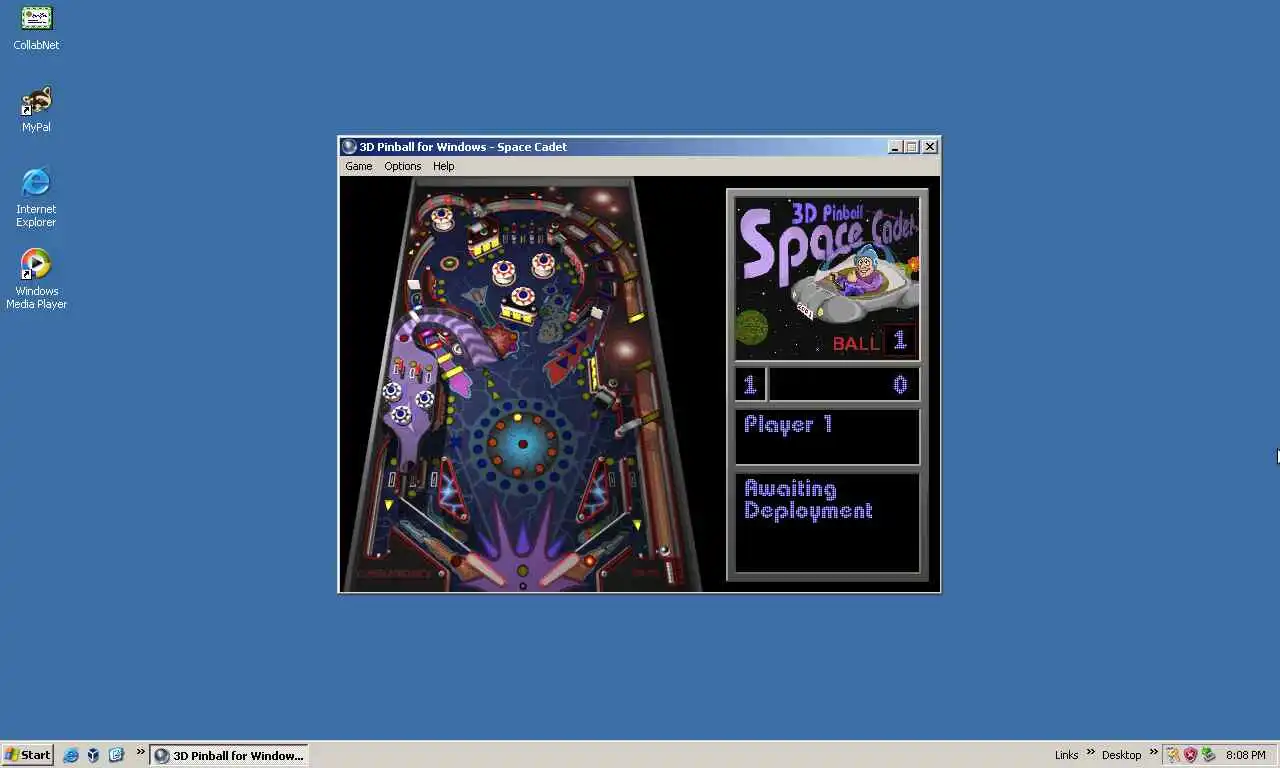Click the Desktop toolbar label
1280x768 pixels.
pos(1121,755)
